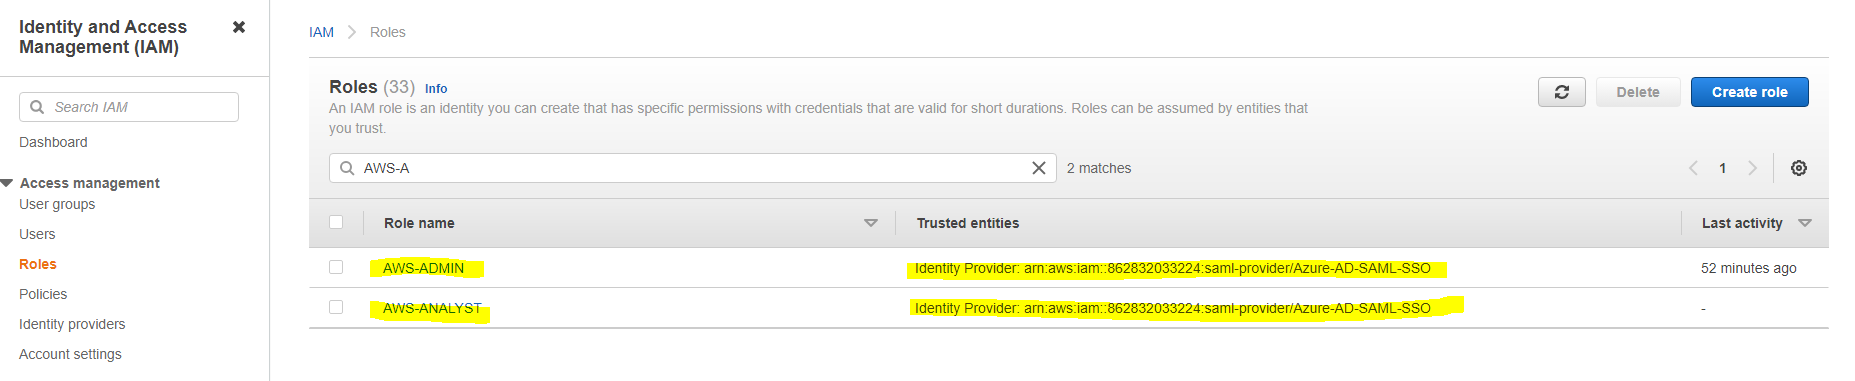This screenshot has width=1855, height=381.
Task: Sort by Last activity column arrow
Action: [1805, 223]
